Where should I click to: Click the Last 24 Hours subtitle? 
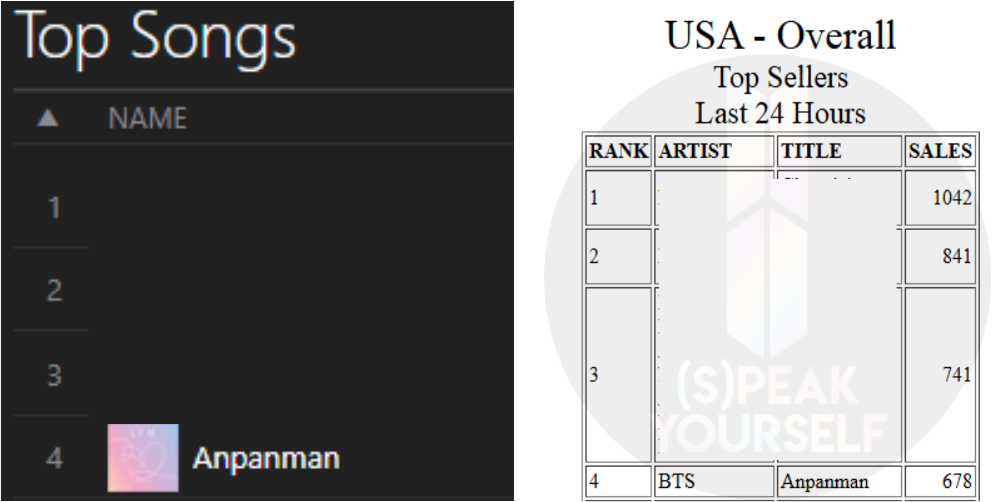point(780,113)
